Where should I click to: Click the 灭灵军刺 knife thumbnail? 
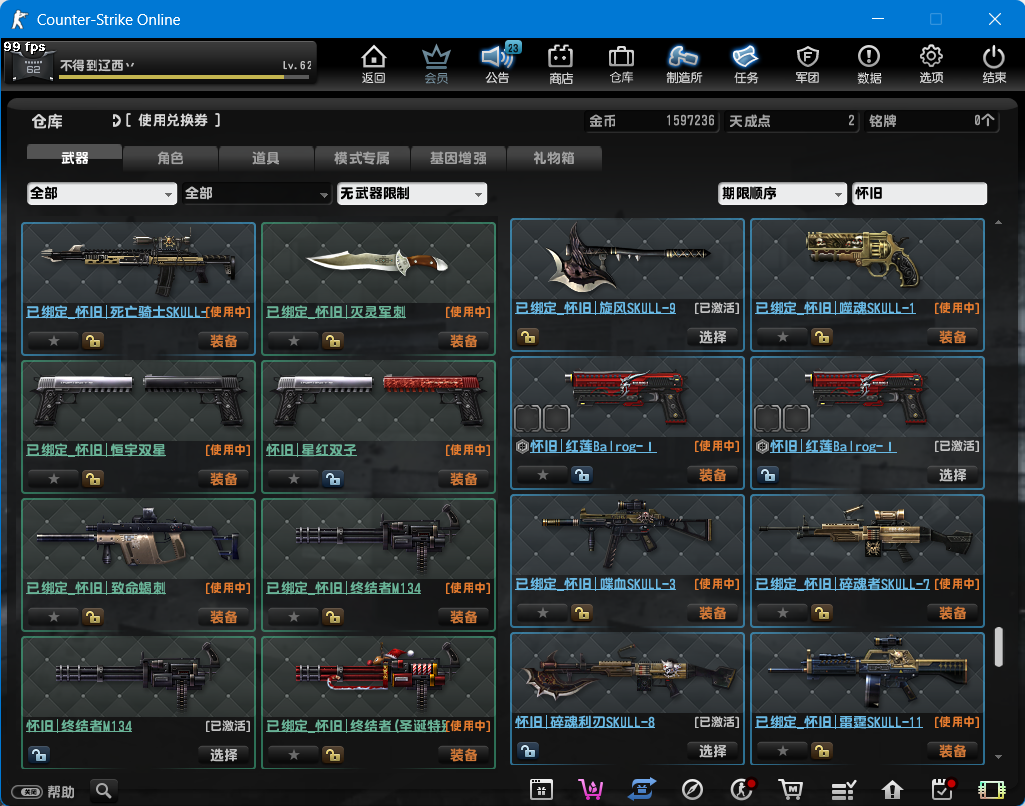378,263
